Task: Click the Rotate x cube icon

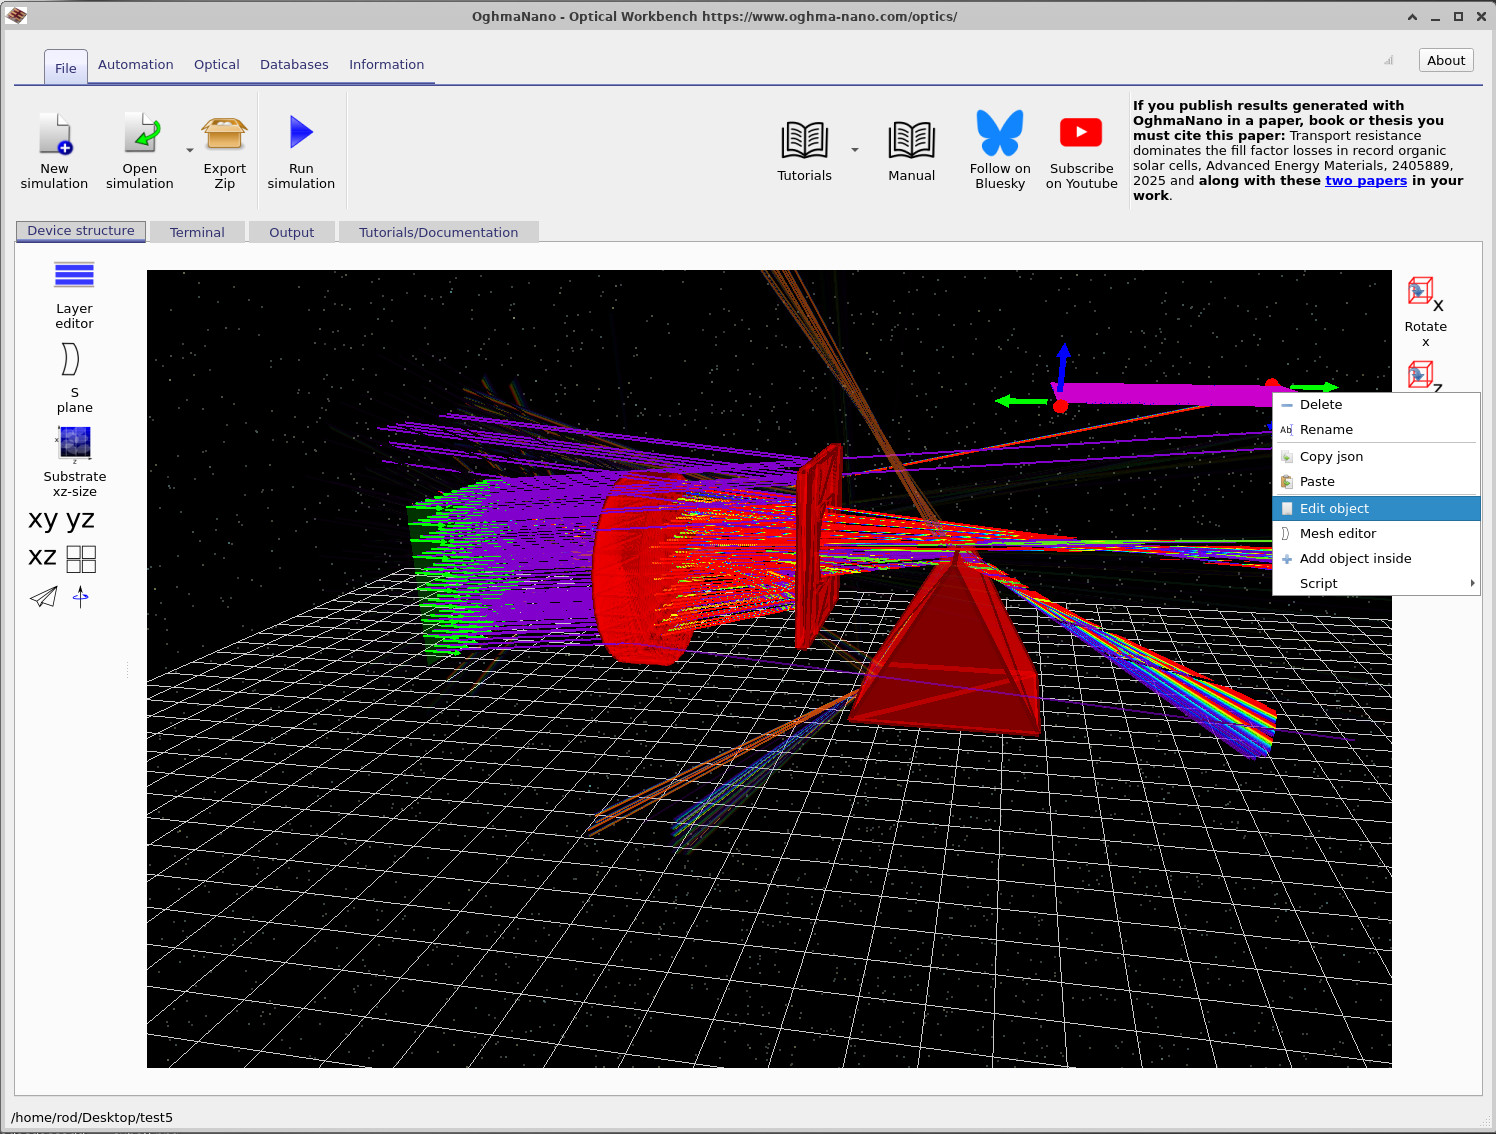Action: [1421, 291]
